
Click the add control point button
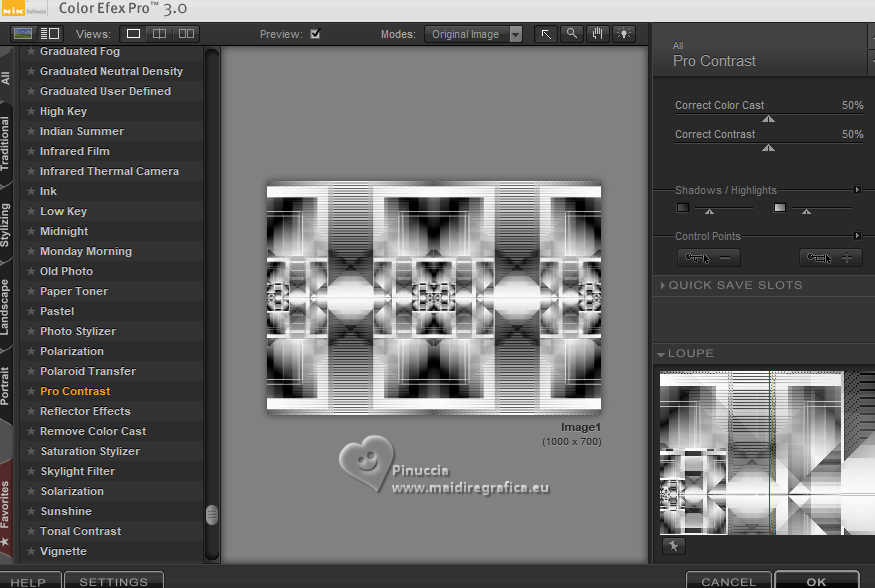pyautogui.click(x=830, y=258)
